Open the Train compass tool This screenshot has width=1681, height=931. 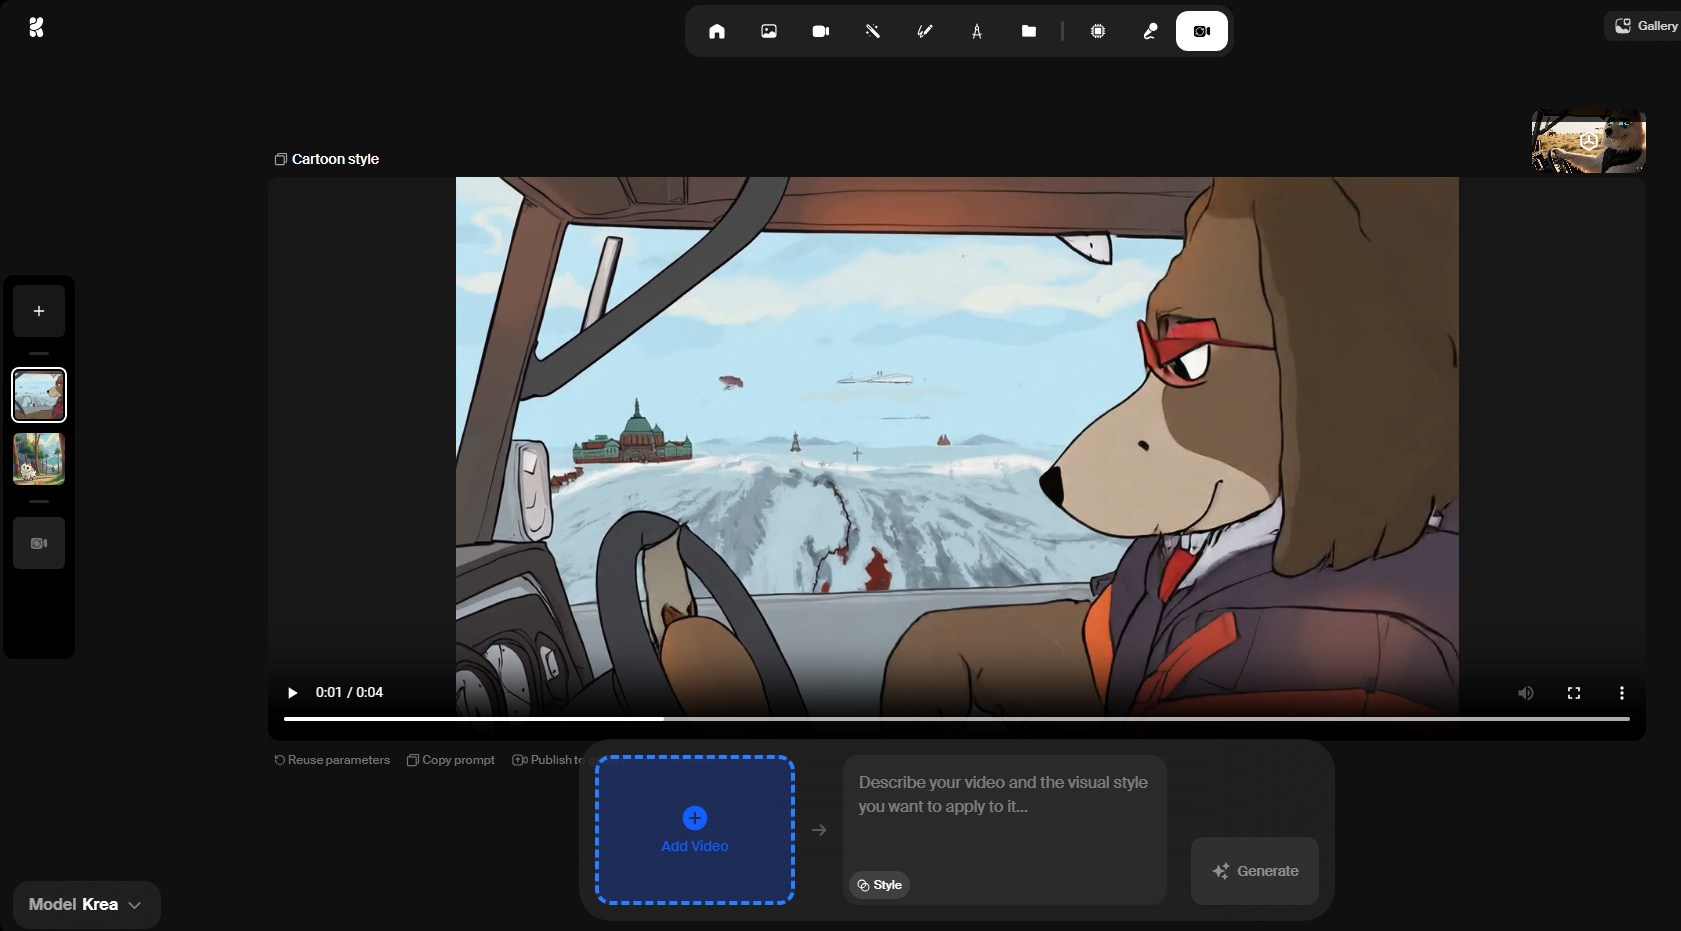click(x=977, y=31)
